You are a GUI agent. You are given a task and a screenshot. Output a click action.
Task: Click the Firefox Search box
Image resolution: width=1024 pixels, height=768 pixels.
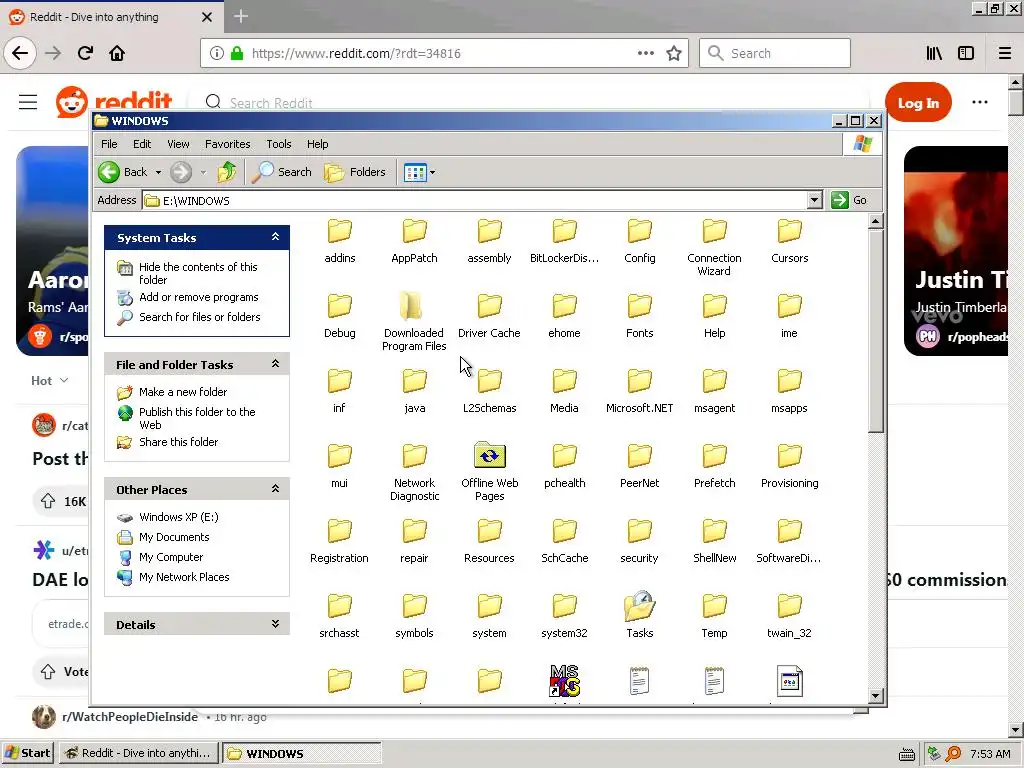pyautogui.click(x=775, y=53)
